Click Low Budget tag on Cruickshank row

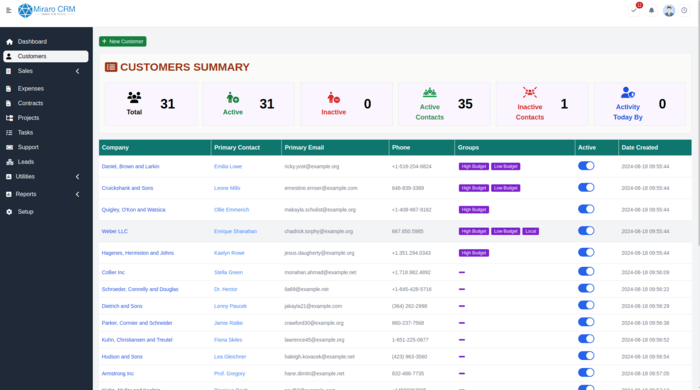coord(505,188)
